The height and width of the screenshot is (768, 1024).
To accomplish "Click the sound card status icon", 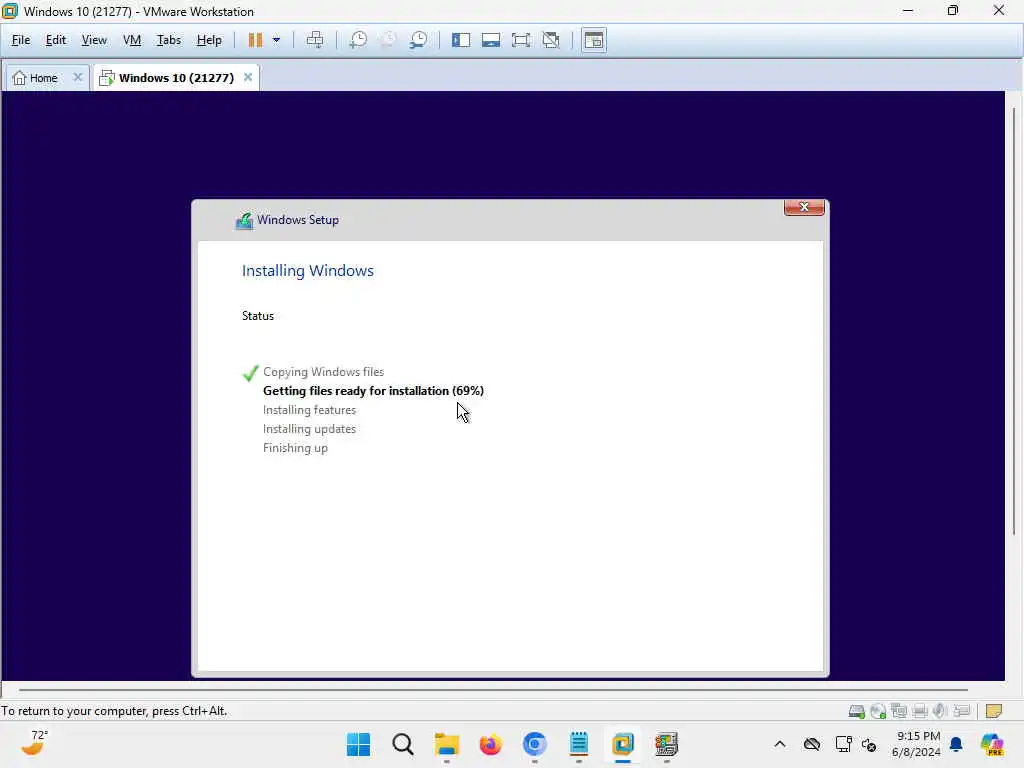I will pyautogui.click(x=940, y=711).
